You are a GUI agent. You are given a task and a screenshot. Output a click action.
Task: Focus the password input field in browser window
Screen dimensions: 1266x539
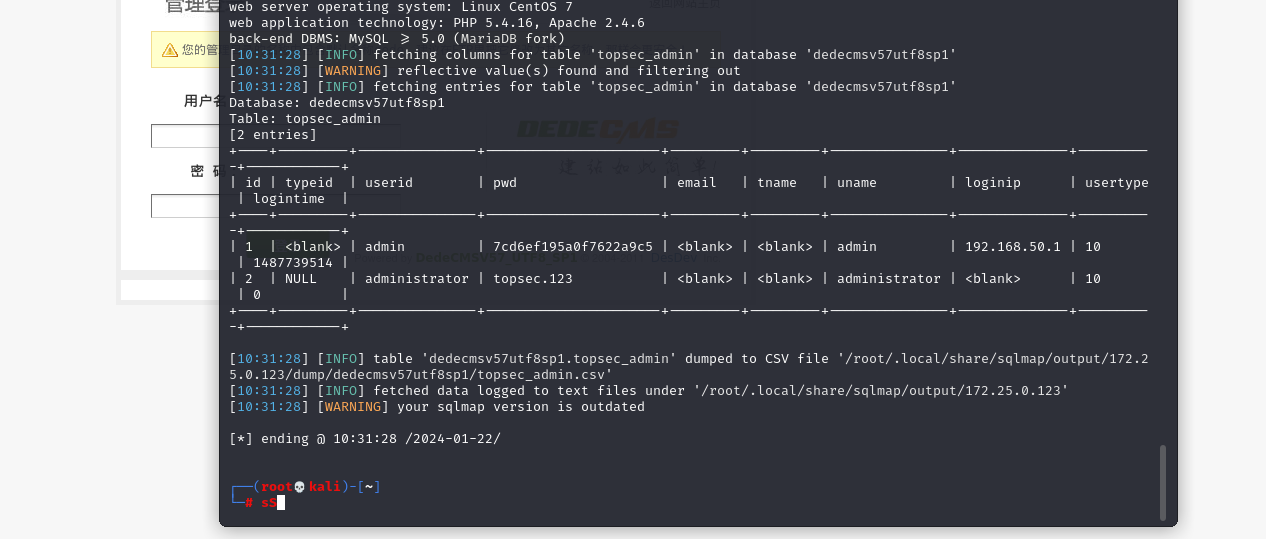(186, 206)
